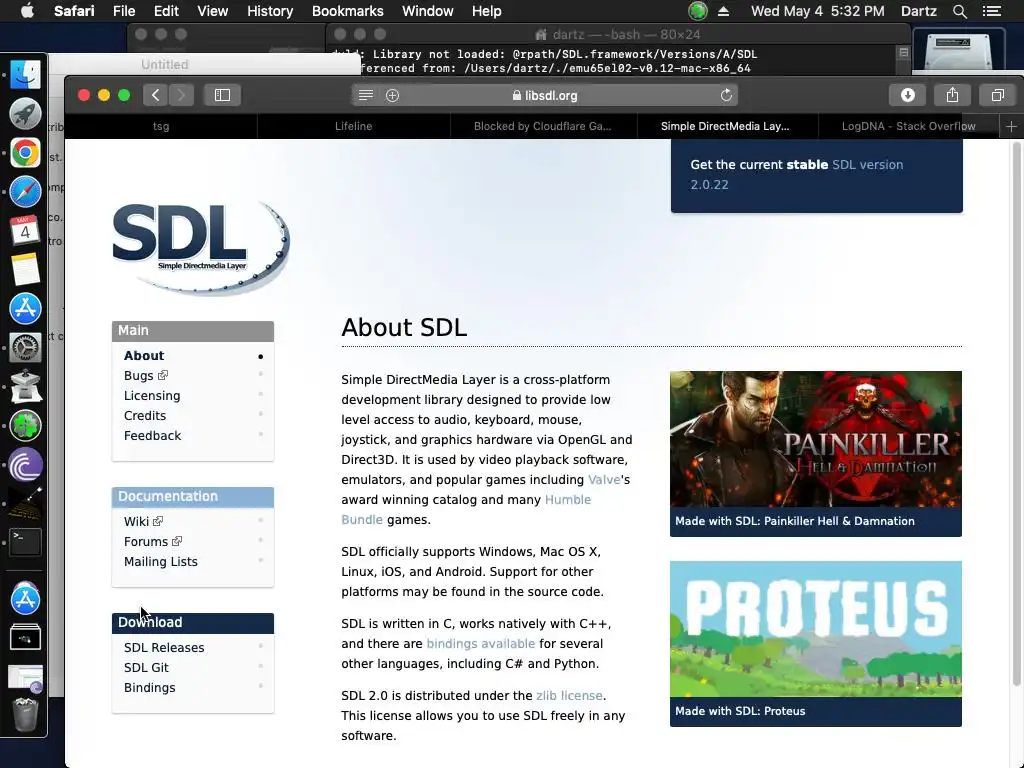Open the History menu
Image resolution: width=1024 pixels, height=768 pixels.
click(270, 11)
